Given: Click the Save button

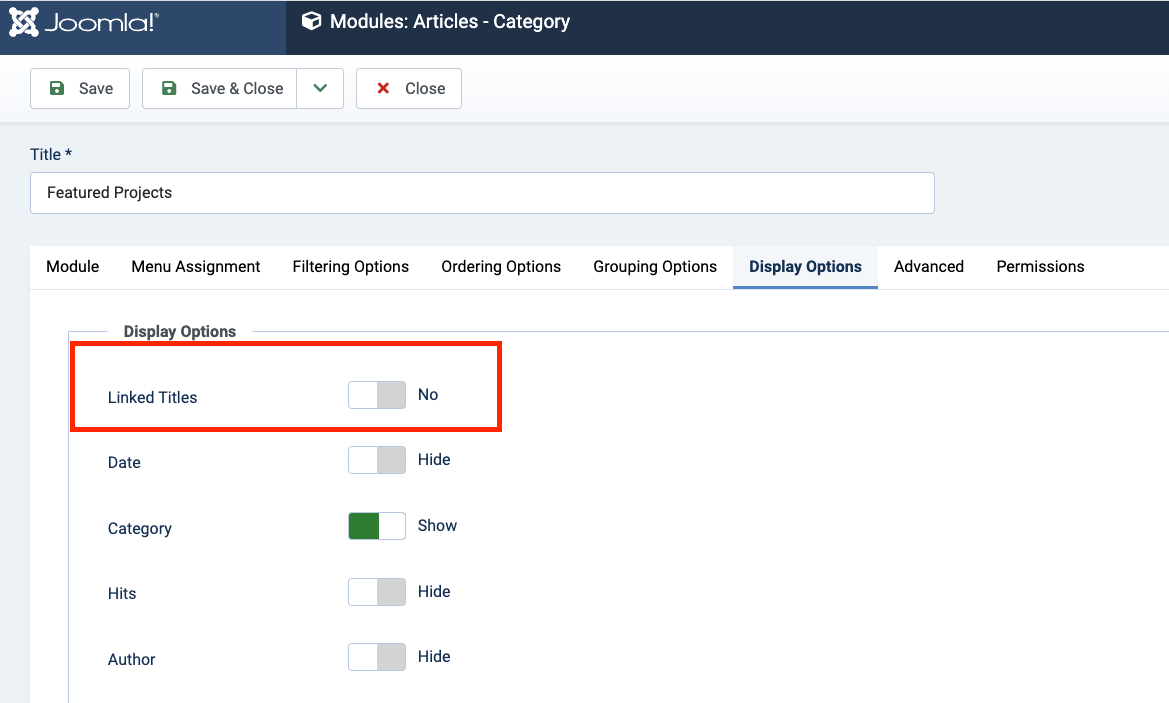Looking at the screenshot, I should (x=80, y=88).
